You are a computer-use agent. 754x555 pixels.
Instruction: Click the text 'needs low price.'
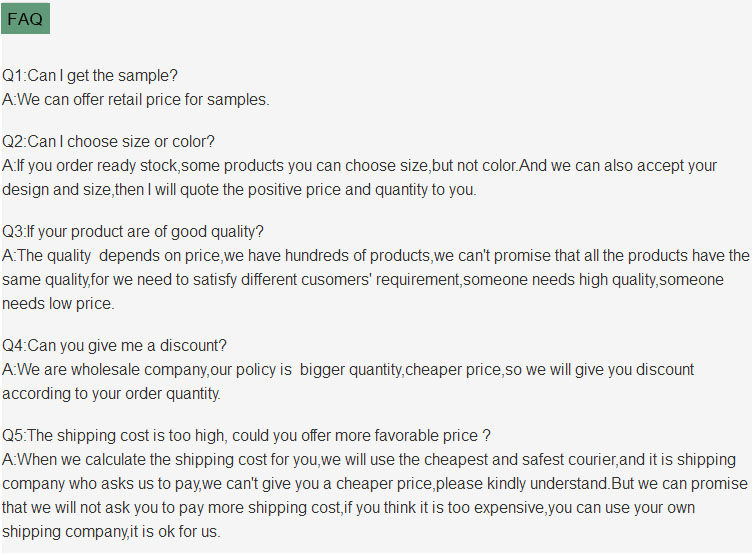point(58,303)
